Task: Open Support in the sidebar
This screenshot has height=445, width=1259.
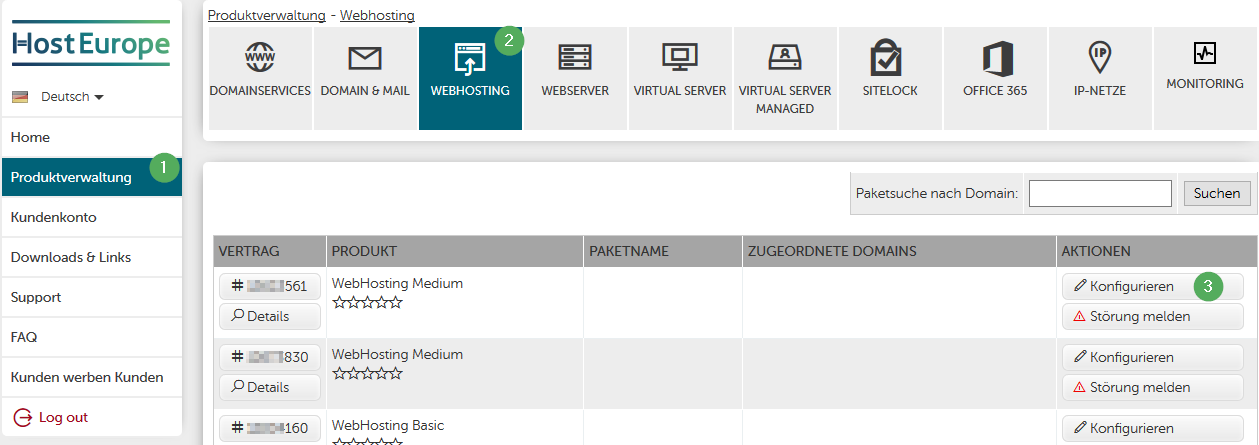Action: [91, 297]
